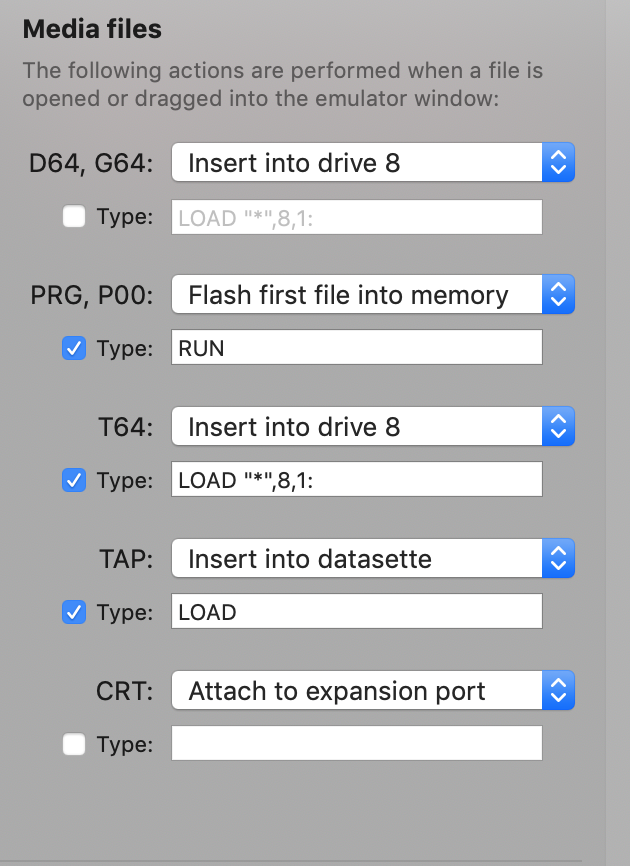Click the CRT dropdown blue arrow stepper
Image resolution: width=630 pixels, height=866 pixels.
pos(558,690)
